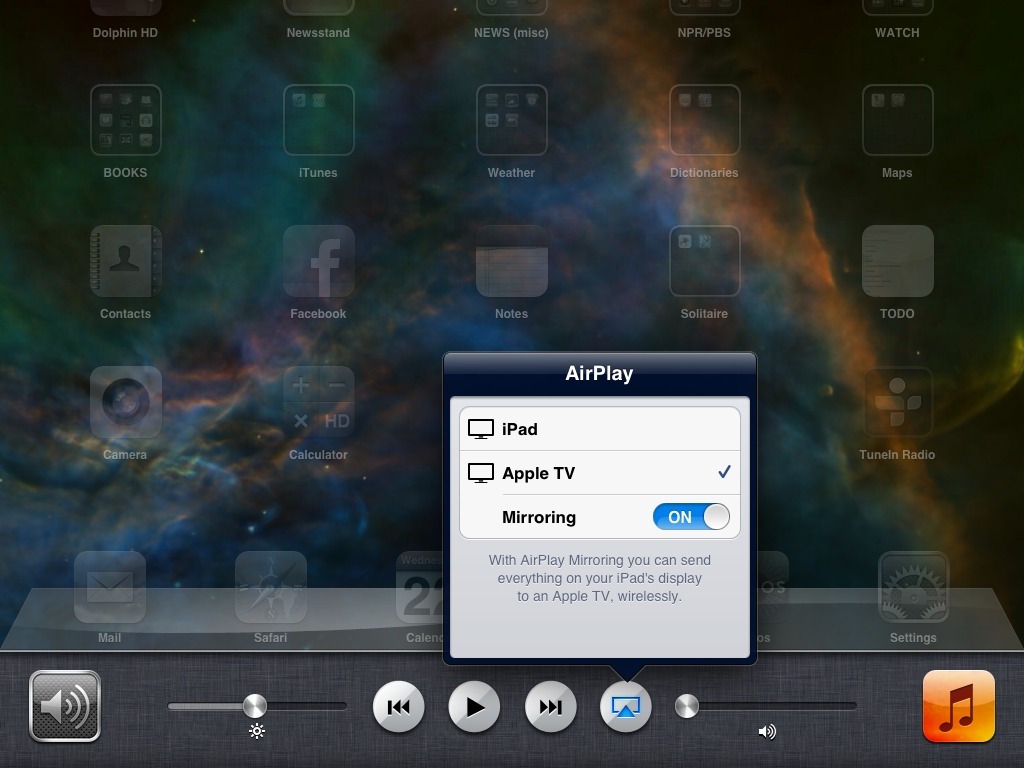The height and width of the screenshot is (768, 1024).
Task: Open the Calculator HD app
Action: point(319,402)
